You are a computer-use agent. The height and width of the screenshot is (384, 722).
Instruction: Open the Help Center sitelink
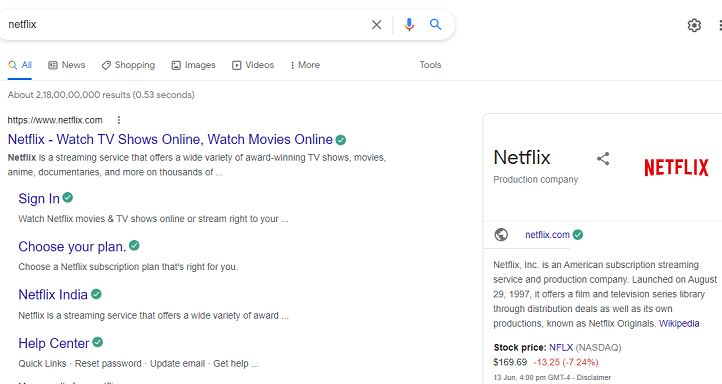[54, 343]
